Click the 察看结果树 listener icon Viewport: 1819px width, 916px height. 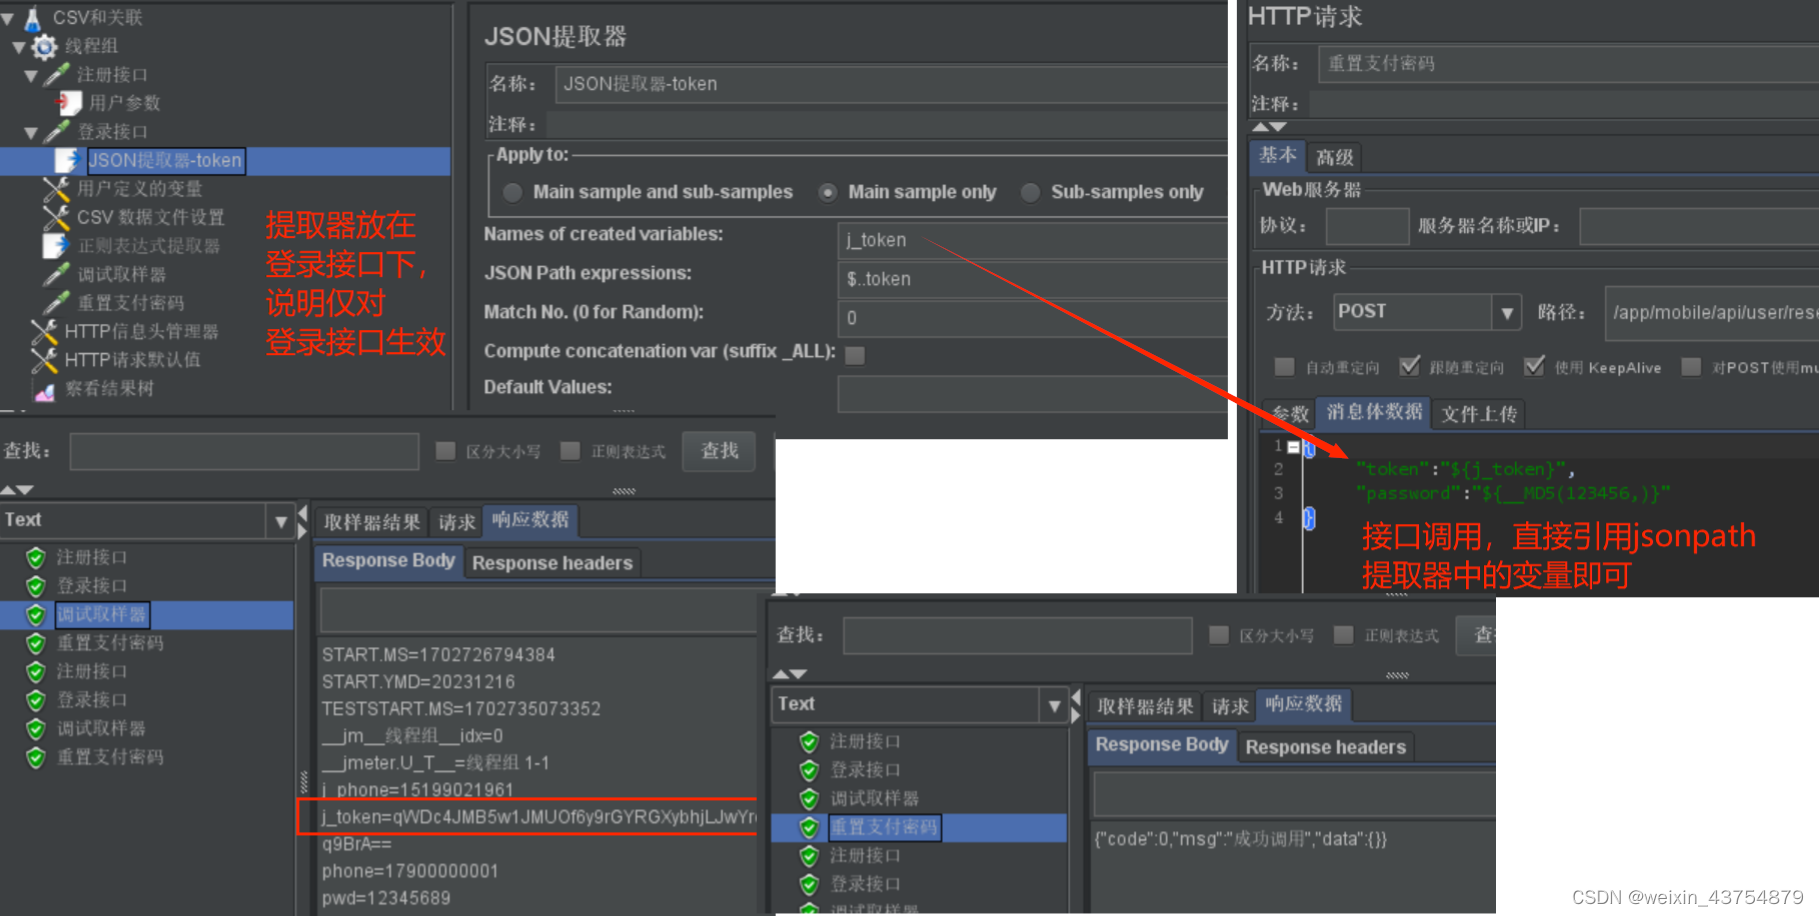pos(44,389)
